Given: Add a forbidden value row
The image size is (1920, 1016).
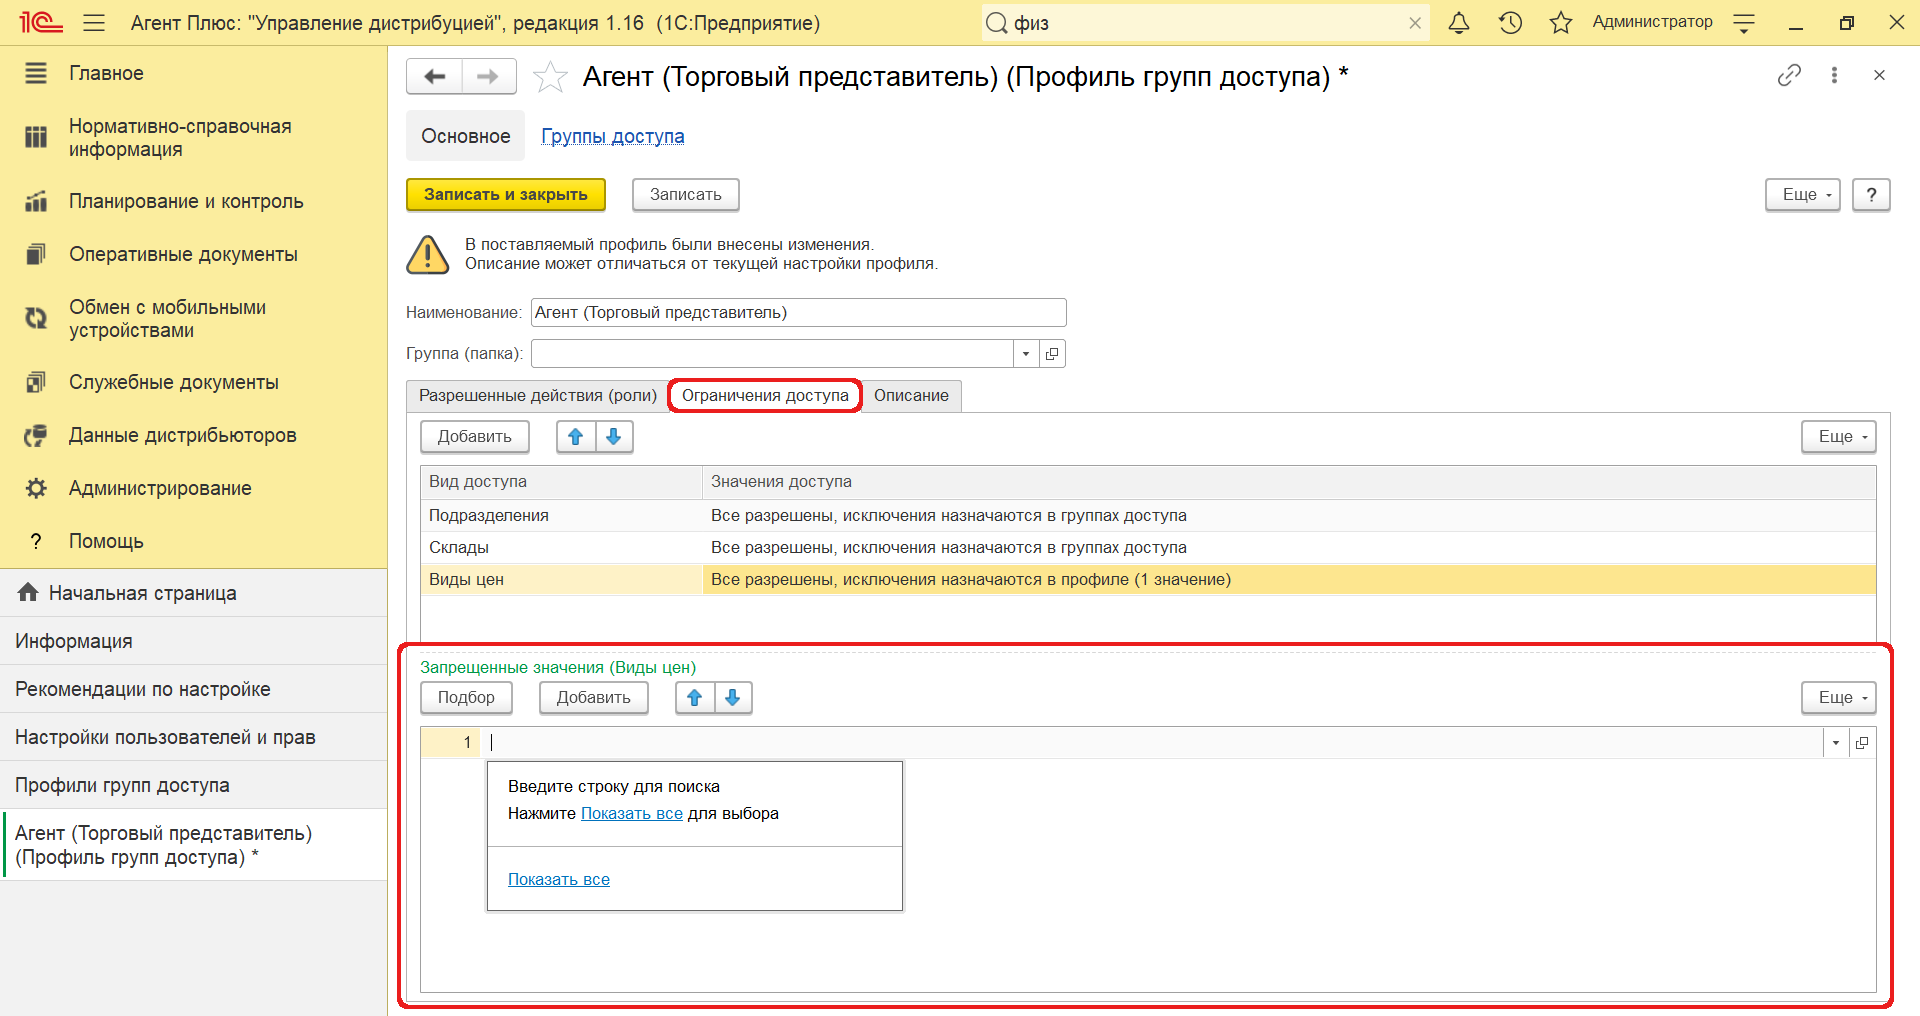Looking at the screenshot, I should [594, 697].
